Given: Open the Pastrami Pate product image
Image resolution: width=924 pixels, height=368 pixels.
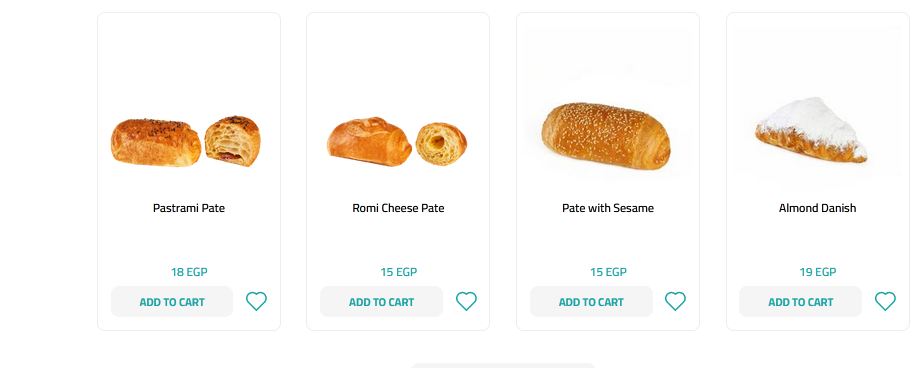Looking at the screenshot, I should pos(186,142).
